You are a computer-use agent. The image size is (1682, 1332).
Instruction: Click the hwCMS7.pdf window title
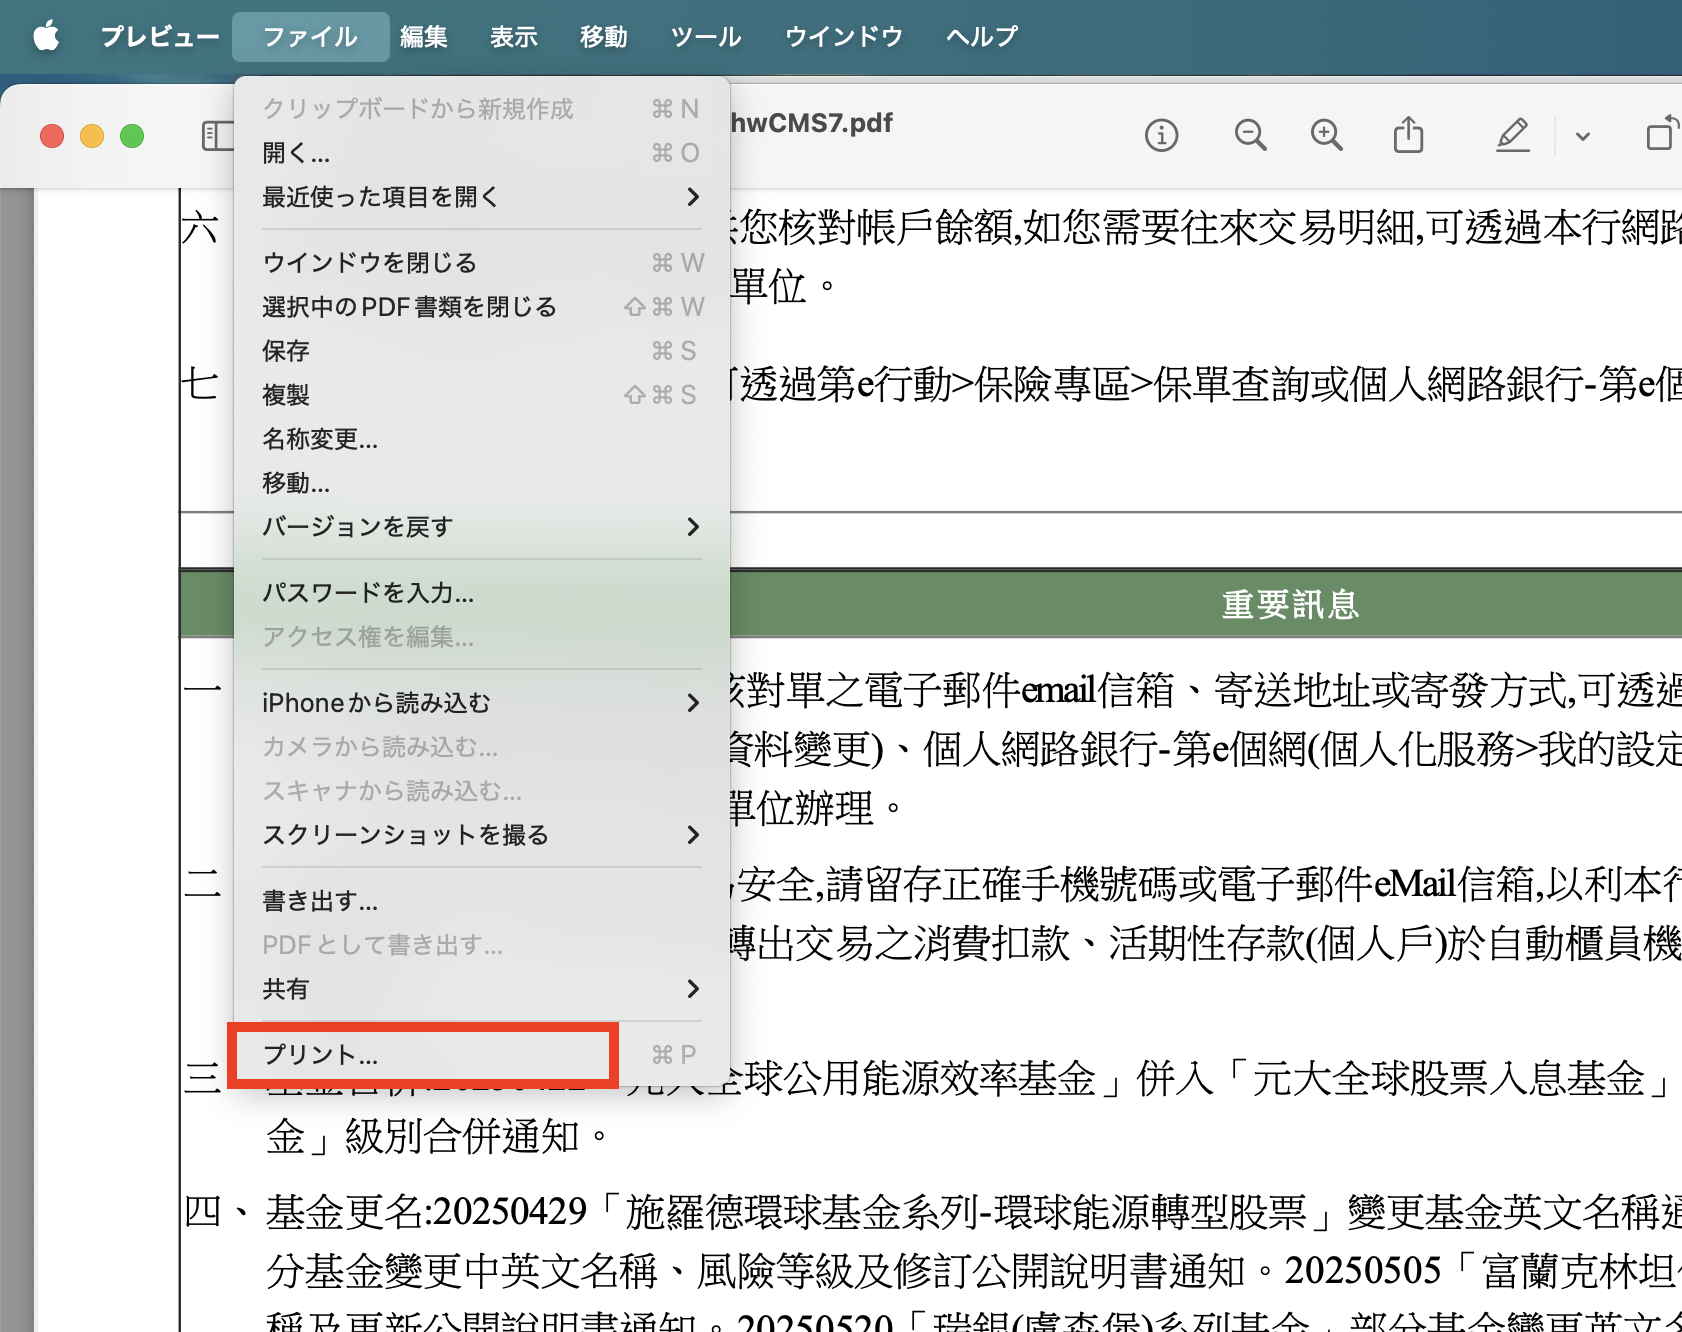812,123
